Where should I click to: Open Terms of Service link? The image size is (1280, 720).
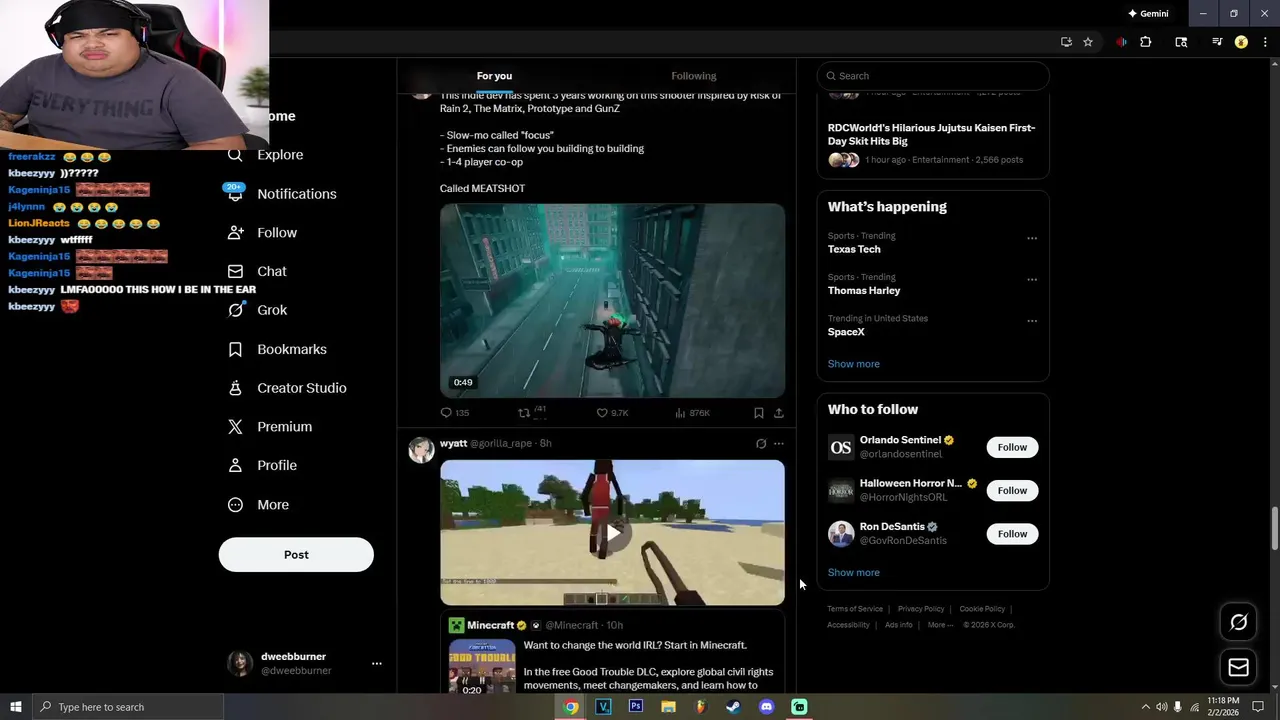tap(855, 609)
